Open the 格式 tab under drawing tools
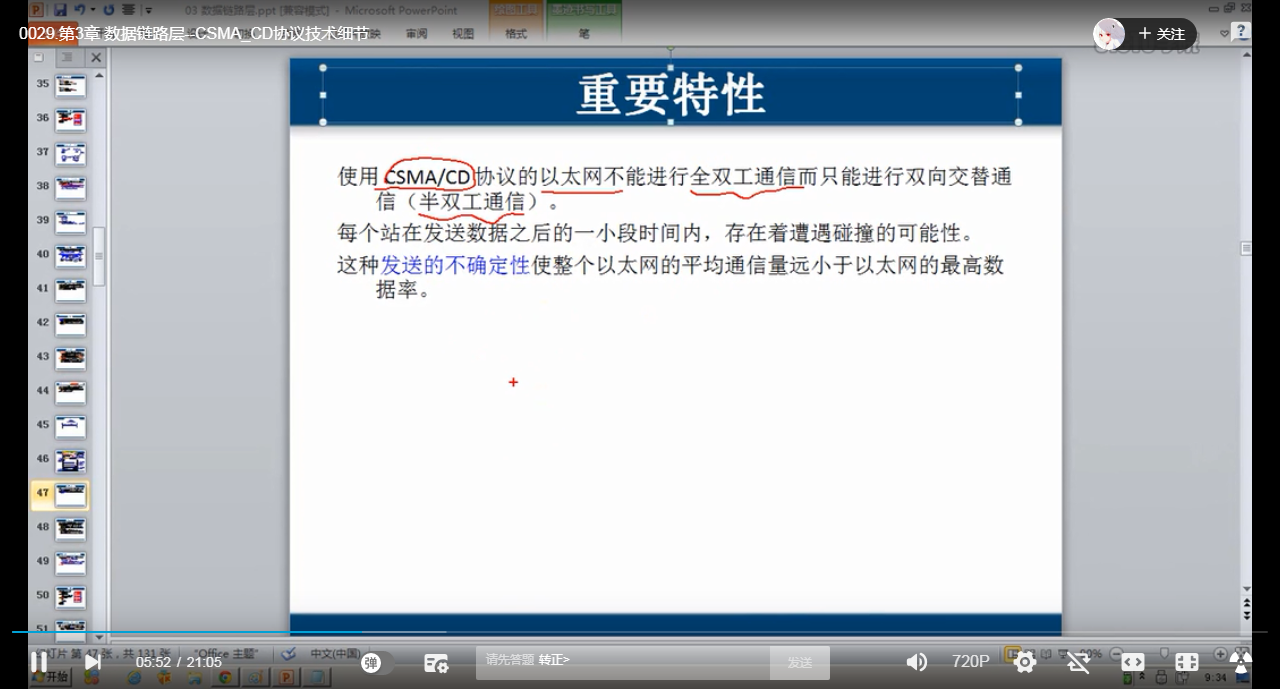The image size is (1280, 689). coord(516,33)
